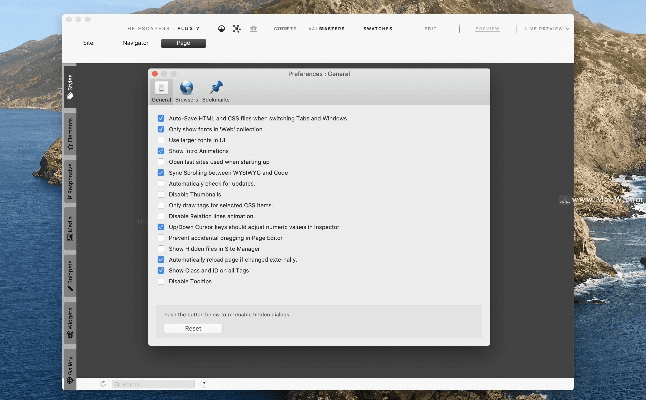Open the Styles sidebar panel
Viewport: 646px width, 400px height.
[x=70, y=87]
